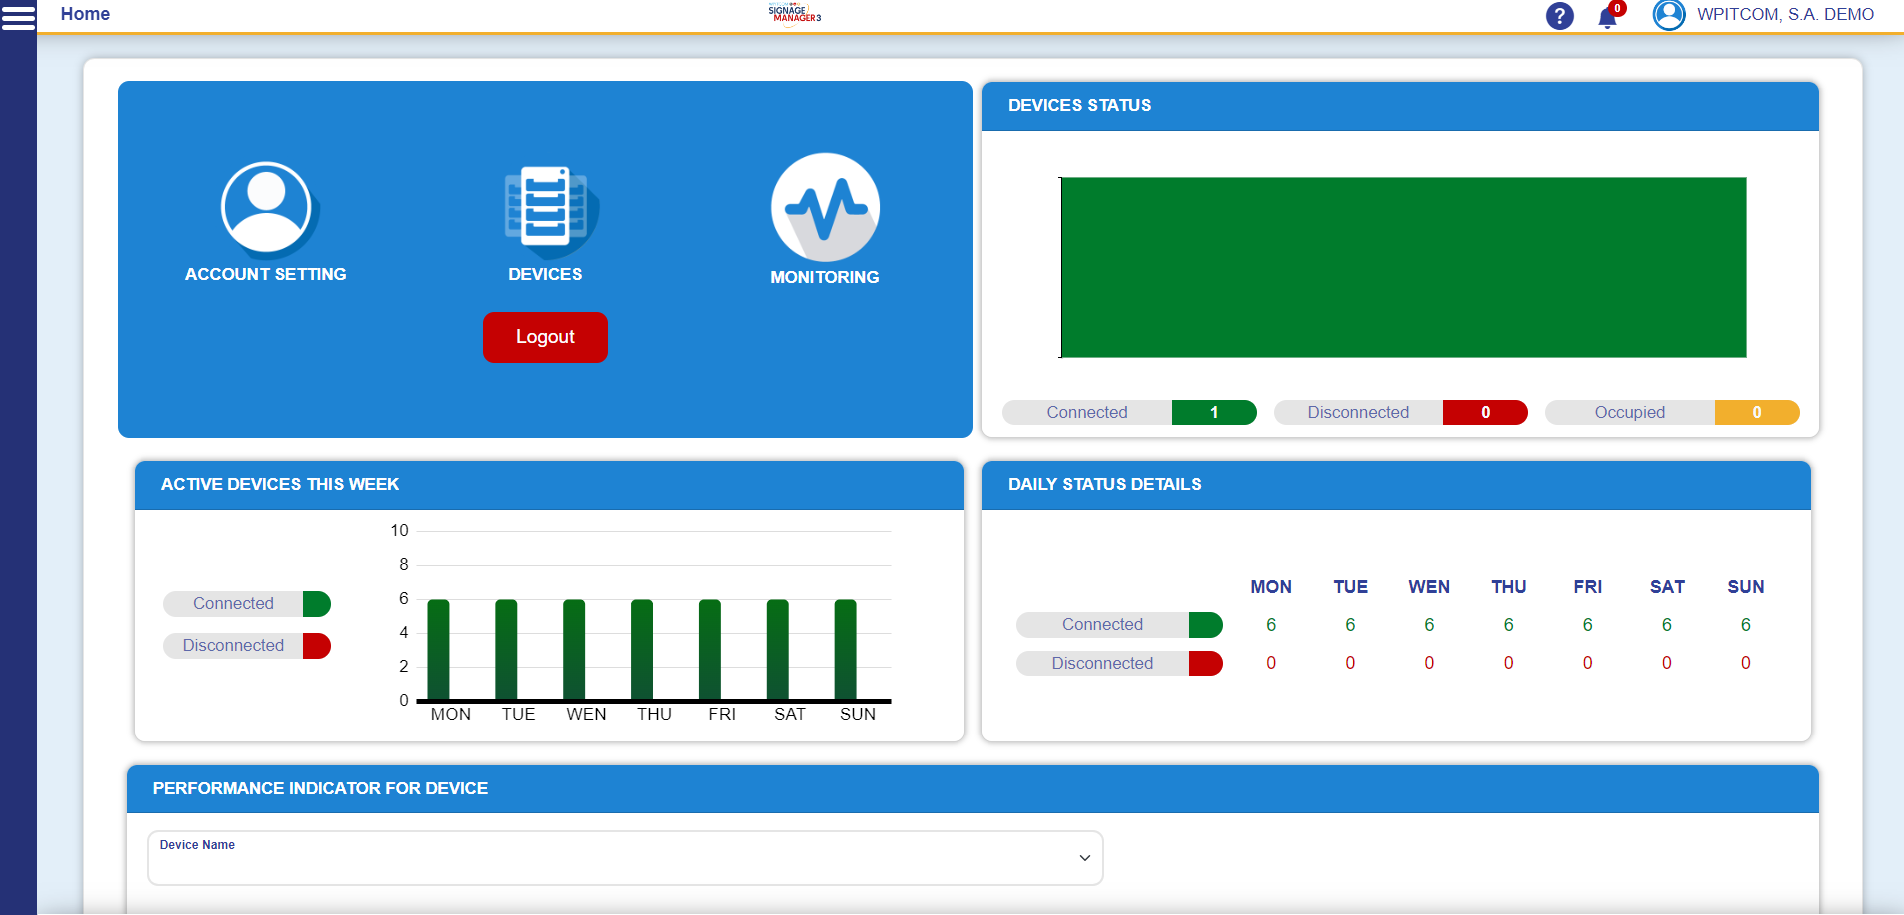Click the help question mark icon
The width and height of the screenshot is (1904, 915).
pos(1559,16)
